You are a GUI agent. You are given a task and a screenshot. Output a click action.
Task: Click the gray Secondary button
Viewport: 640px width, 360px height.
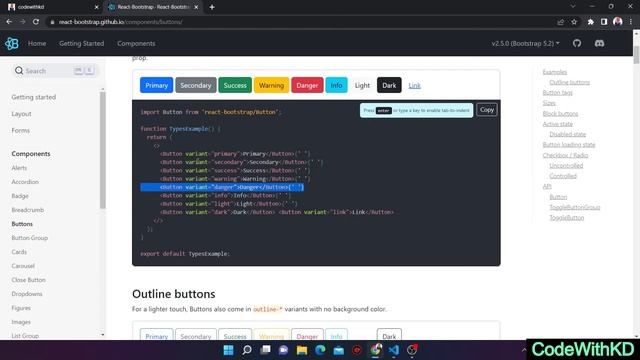pyautogui.click(x=196, y=85)
